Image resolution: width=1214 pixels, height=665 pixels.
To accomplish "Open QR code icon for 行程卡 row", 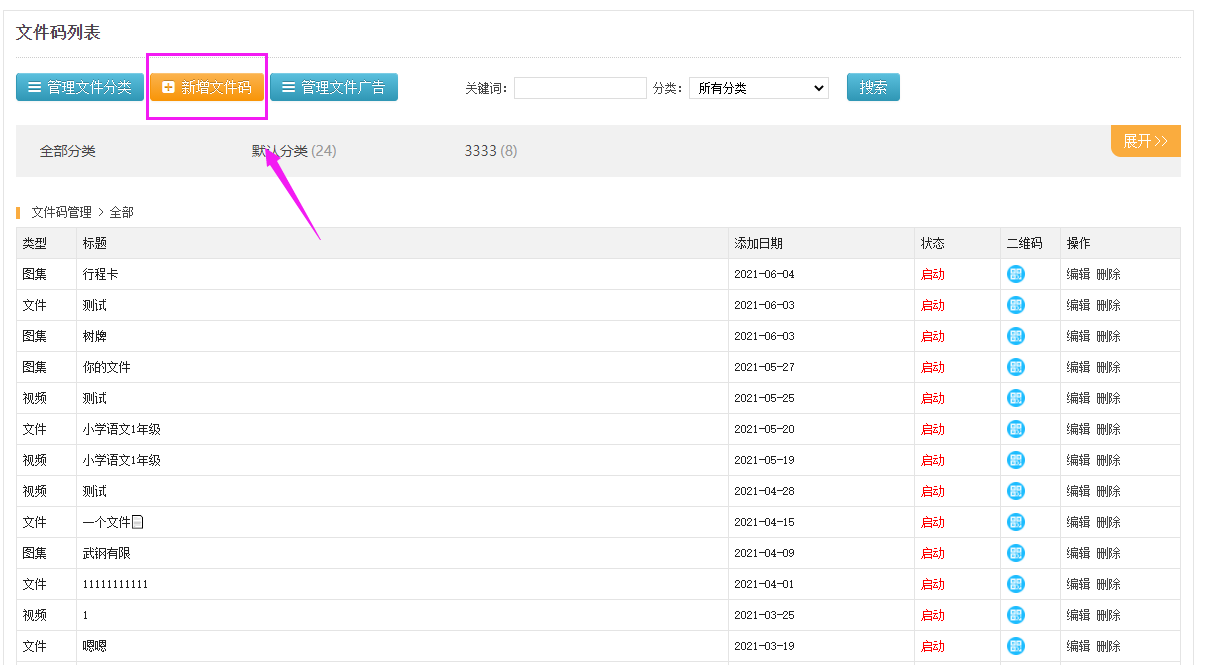I will tap(1015, 274).
